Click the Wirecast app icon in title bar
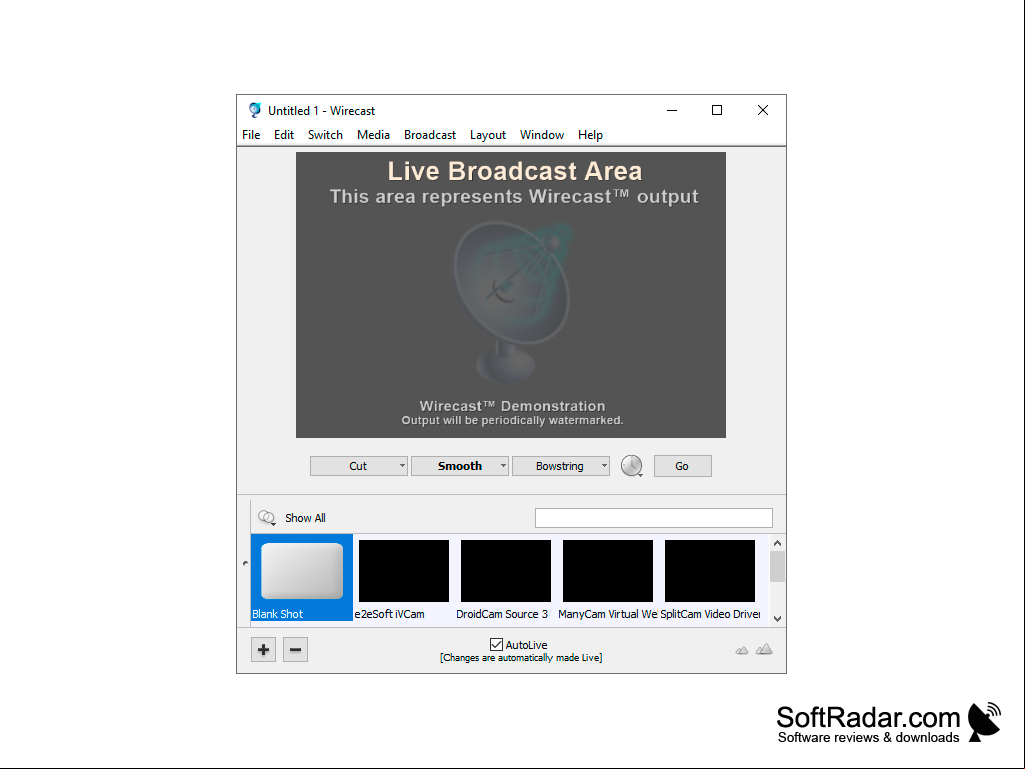This screenshot has height=769, width=1025. point(254,110)
